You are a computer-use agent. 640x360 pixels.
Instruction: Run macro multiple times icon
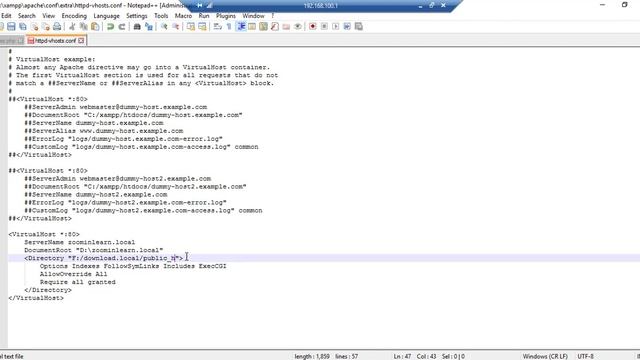[347, 27]
